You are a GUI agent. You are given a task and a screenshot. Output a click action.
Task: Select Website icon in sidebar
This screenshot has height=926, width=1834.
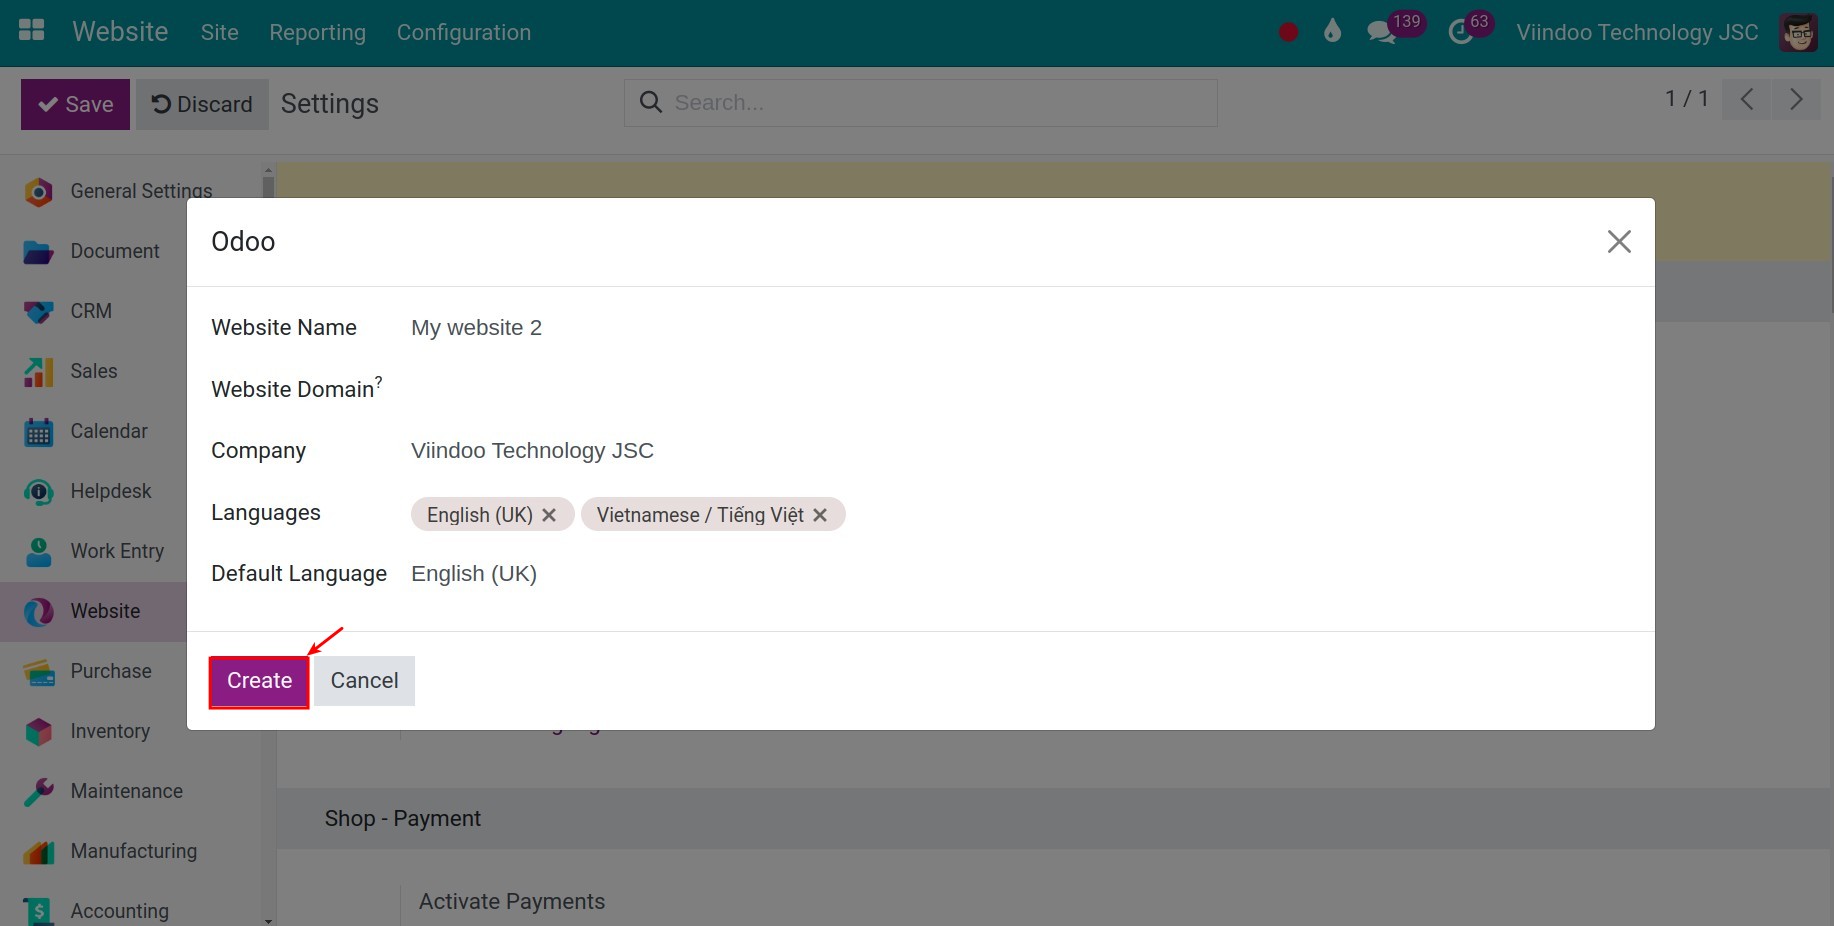(38, 611)
